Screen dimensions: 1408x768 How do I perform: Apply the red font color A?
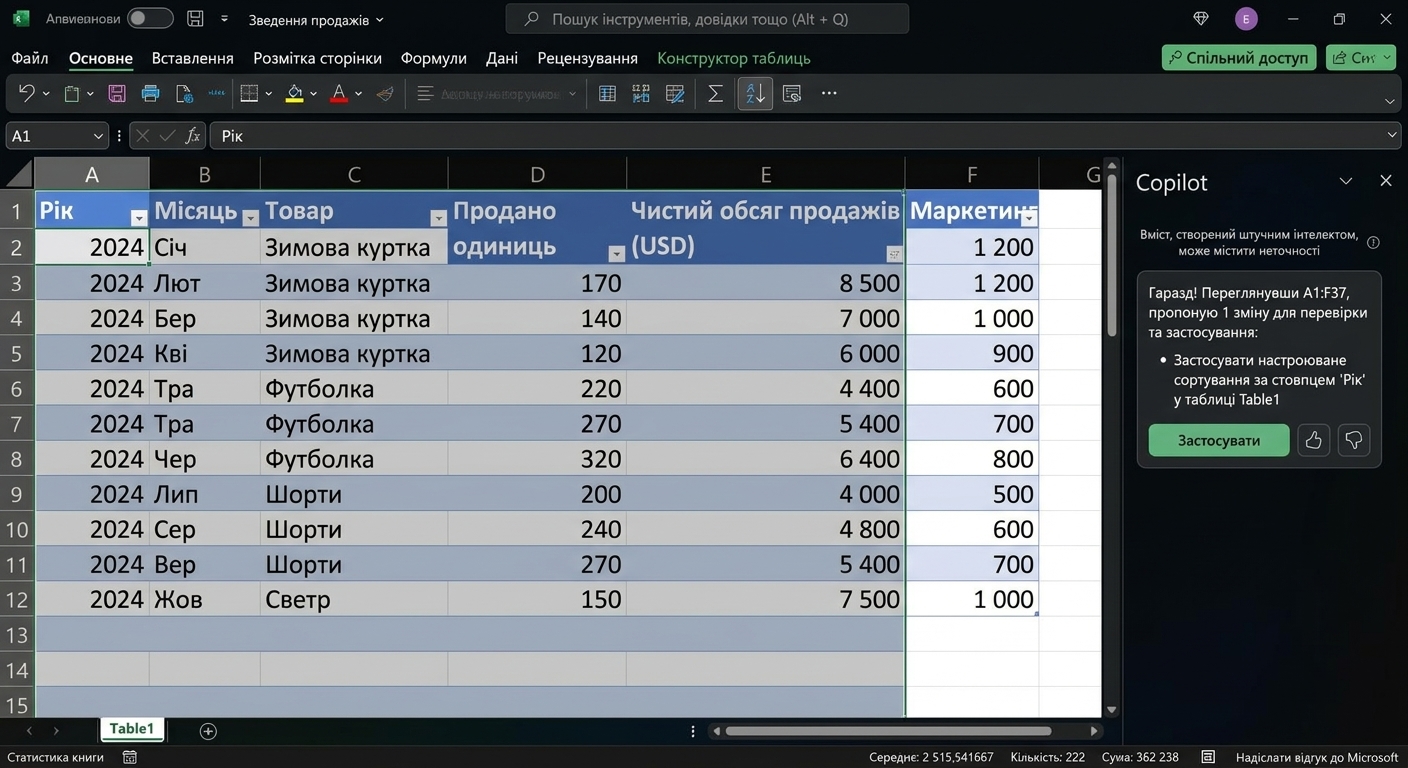[x=339, y=93]
